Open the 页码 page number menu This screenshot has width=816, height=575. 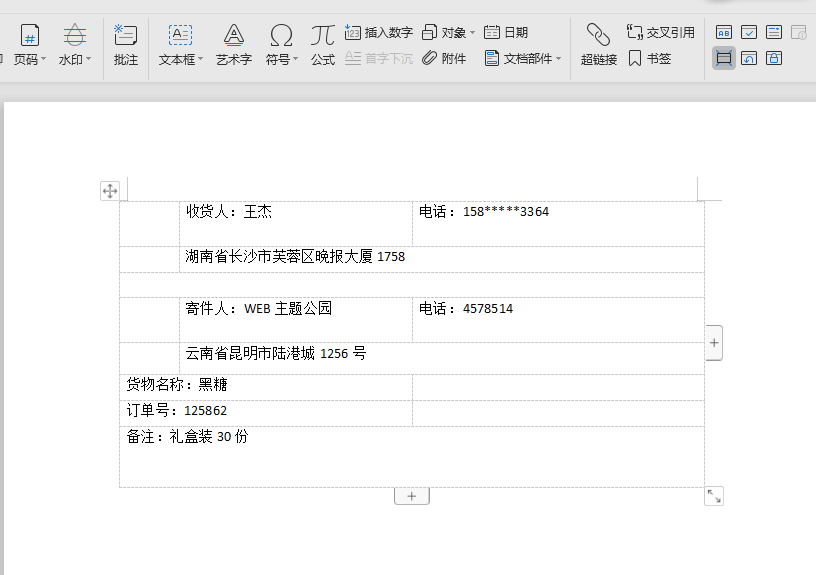(30, 60)
